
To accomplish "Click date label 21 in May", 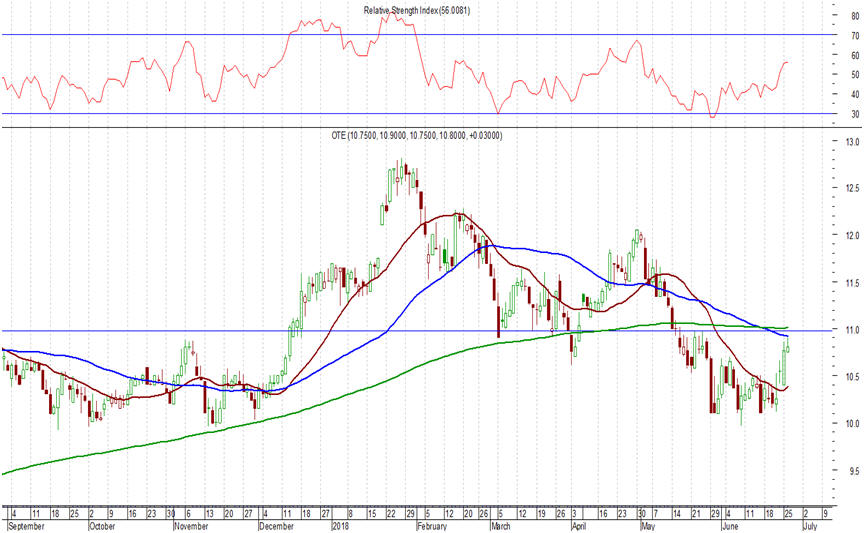I will tap(696, 514).
